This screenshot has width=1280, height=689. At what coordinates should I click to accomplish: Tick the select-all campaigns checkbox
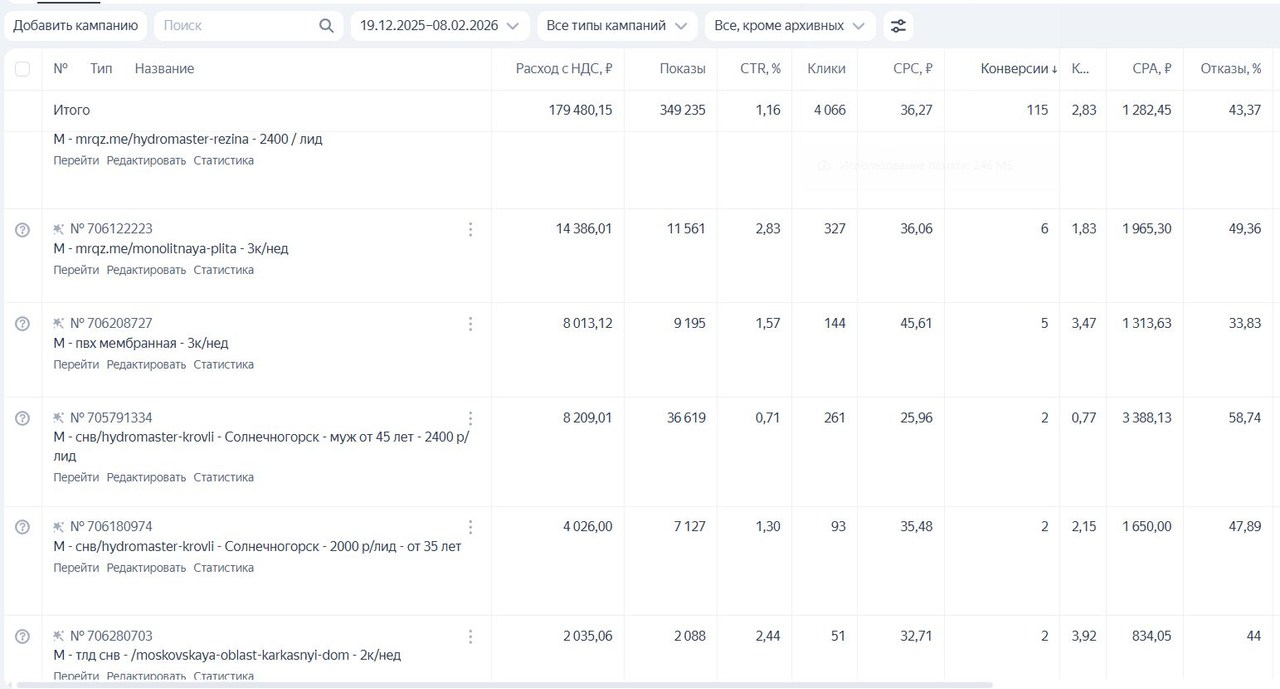click(x=23, y=69)
